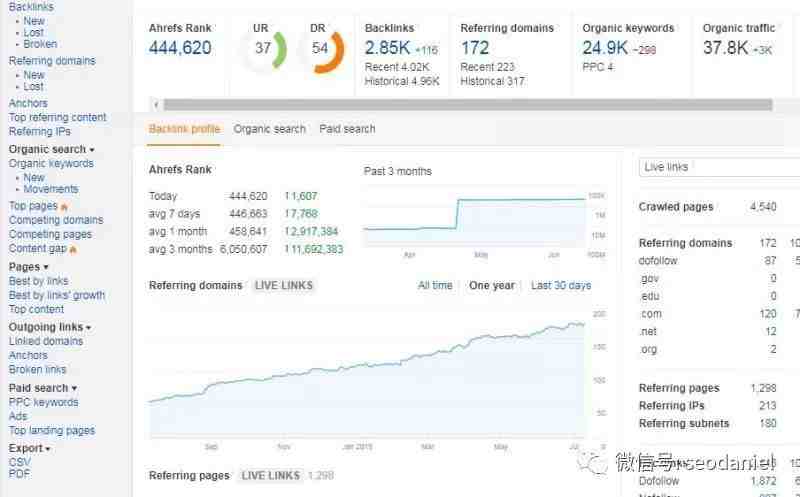Image resolution: width=800 pixels, height=497 pixels.
Task: Open the Top landing pages report
Action: (52, 431)
